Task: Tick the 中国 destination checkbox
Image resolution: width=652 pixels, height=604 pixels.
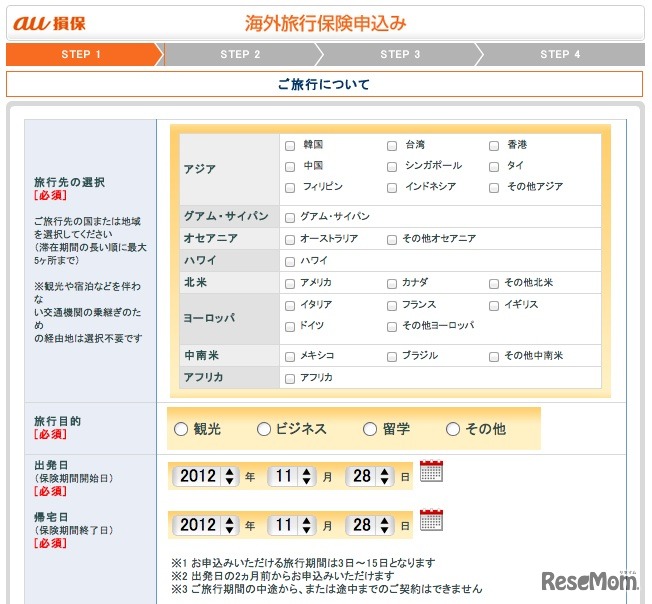Action: (290, 167)
